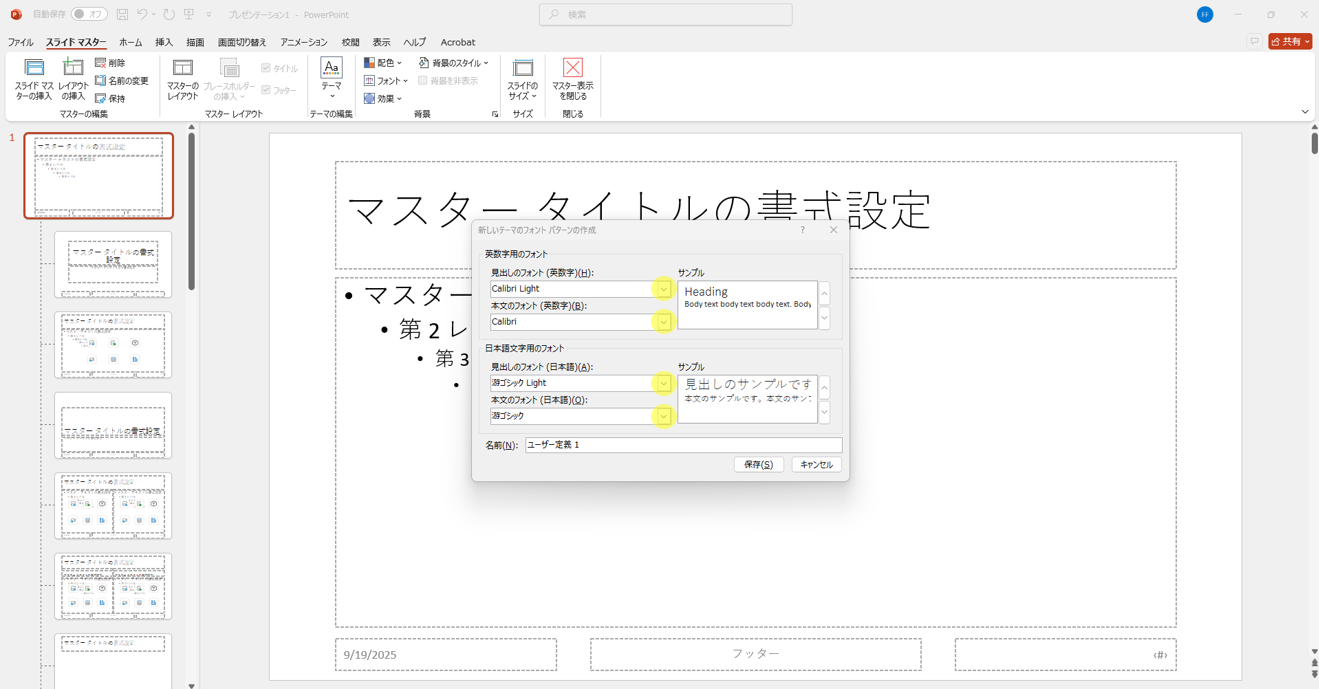Switch to the ホーム tab
1319x689 pixels.
click(x=130, y=43)
